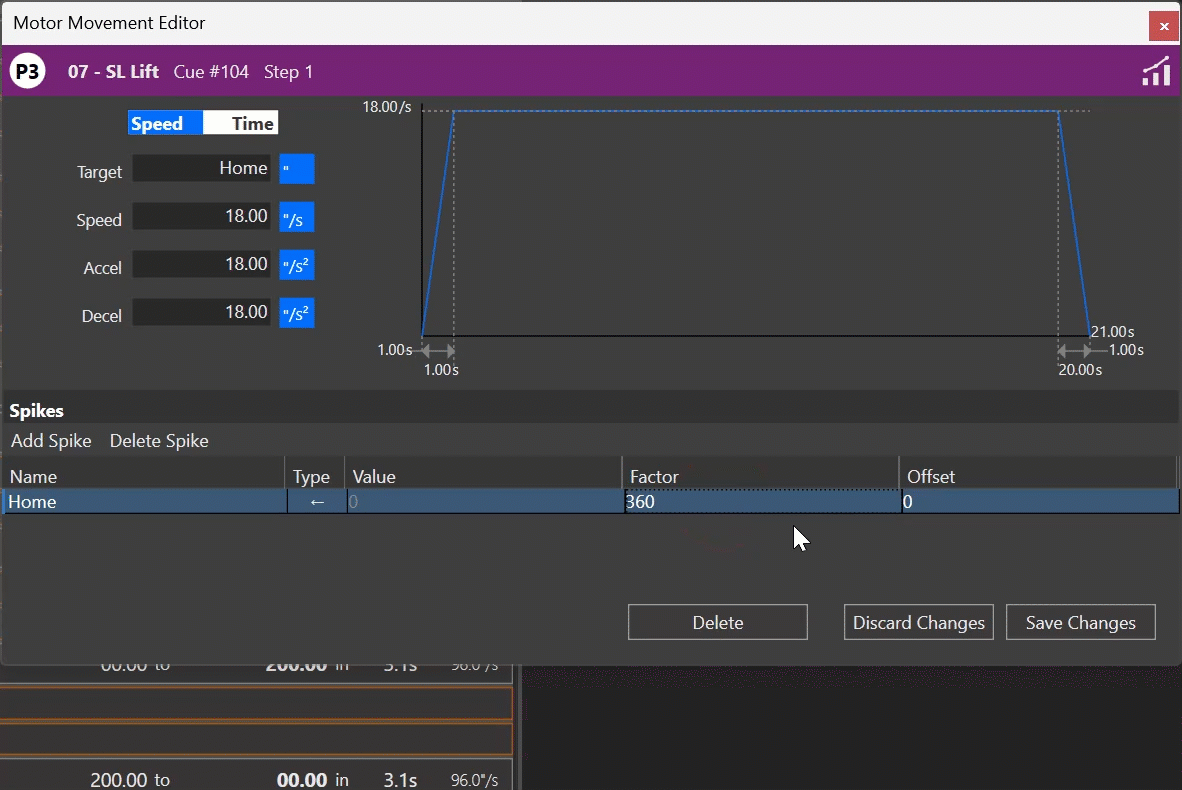This screenshot has height=790, width=1182.
Task: Click Discard Changes
Action: [x=918, y=622]
